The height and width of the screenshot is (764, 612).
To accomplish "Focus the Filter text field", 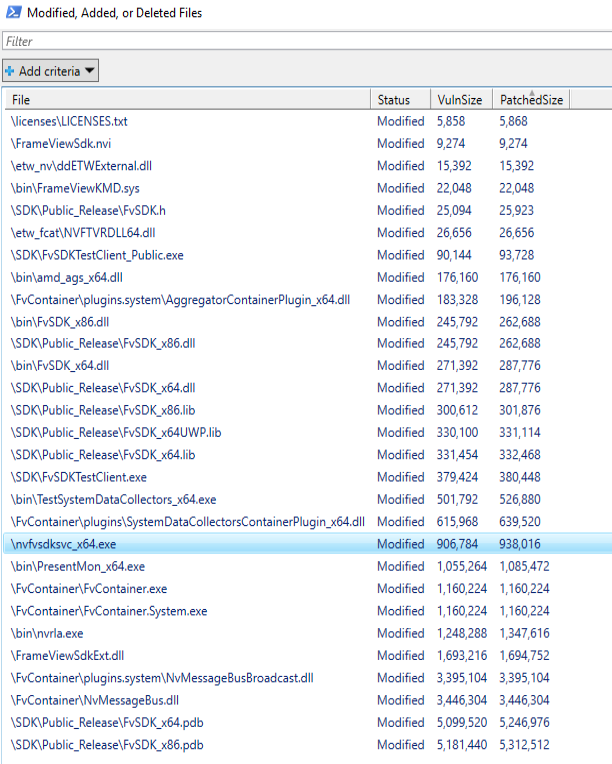I will tap(307, 41).
